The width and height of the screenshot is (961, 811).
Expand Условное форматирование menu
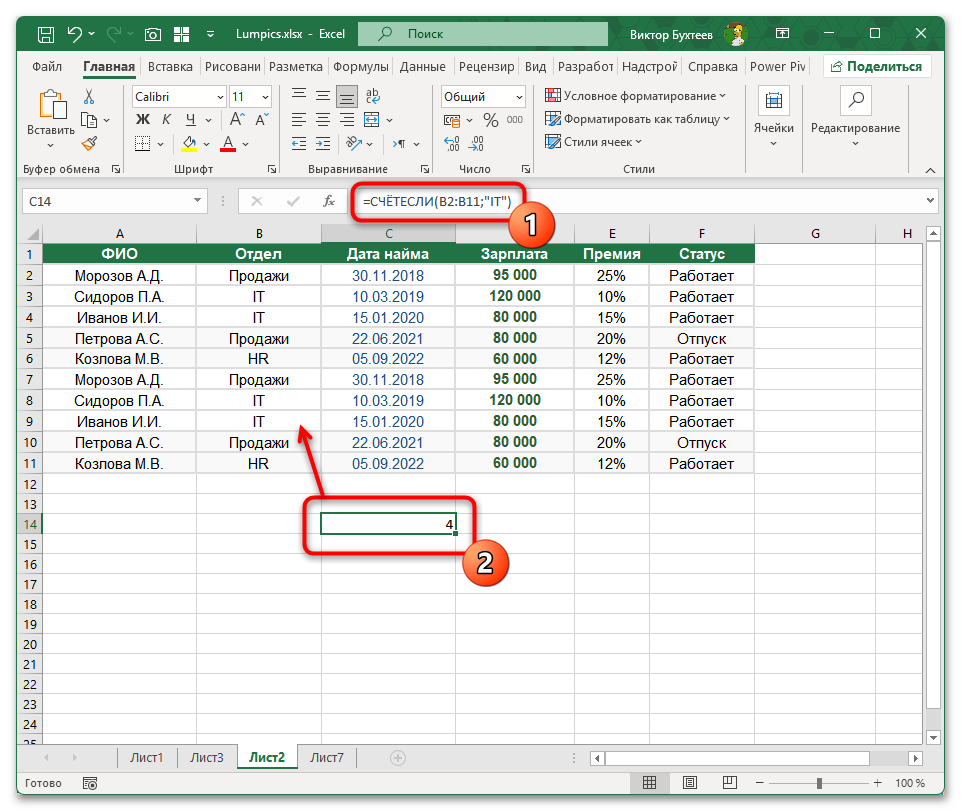[635, 96]
